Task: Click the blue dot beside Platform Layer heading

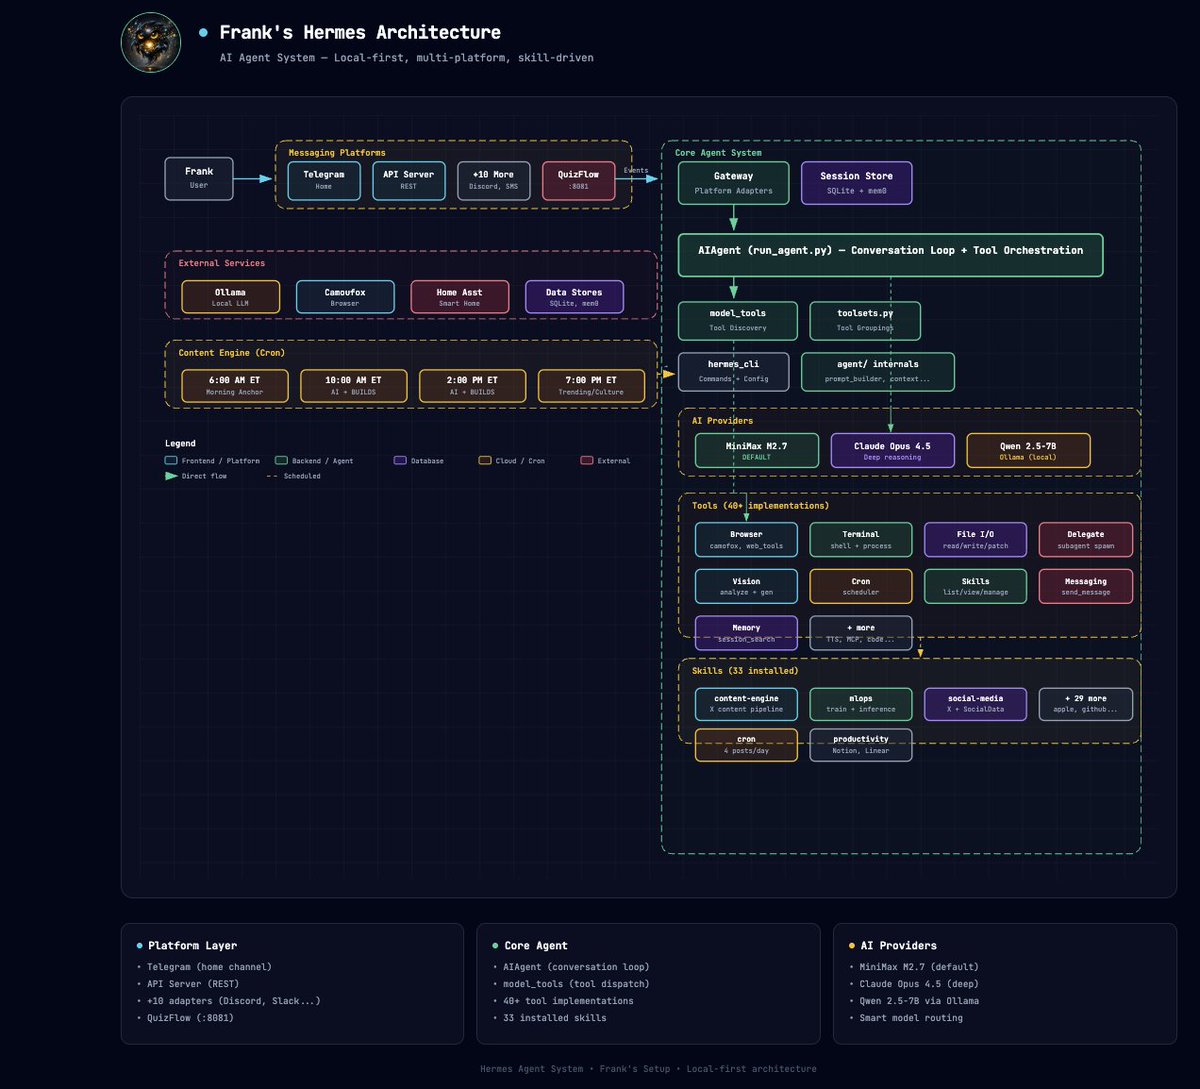Action: pyautogui.click(x=139, y=945)
